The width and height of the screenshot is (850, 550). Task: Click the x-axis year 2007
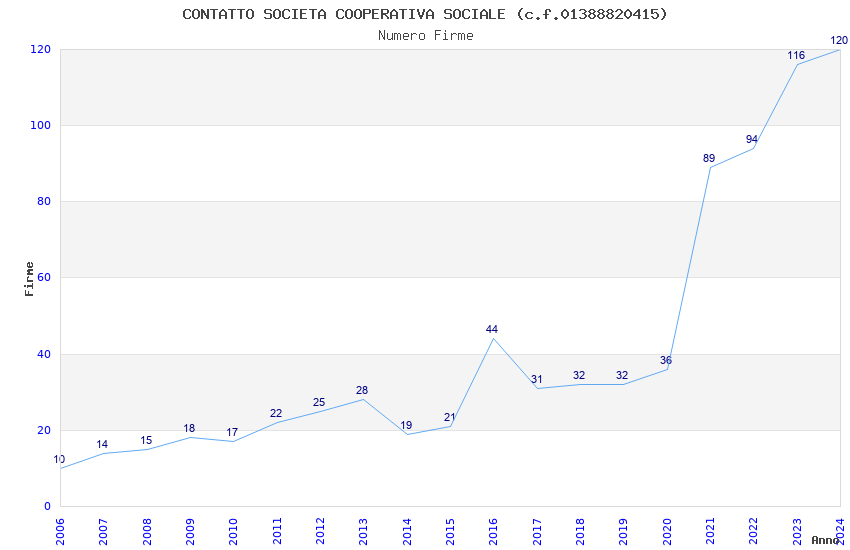pyautogui.click(x=103, y=531)
